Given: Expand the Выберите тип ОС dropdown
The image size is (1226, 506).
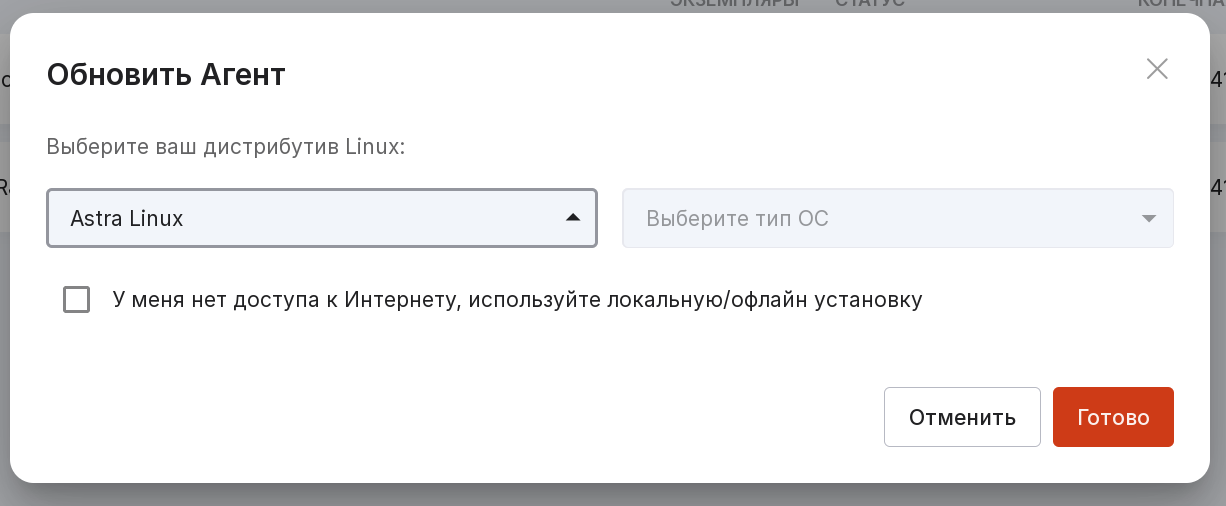Looking at the screenshot, I should [897, 218].
